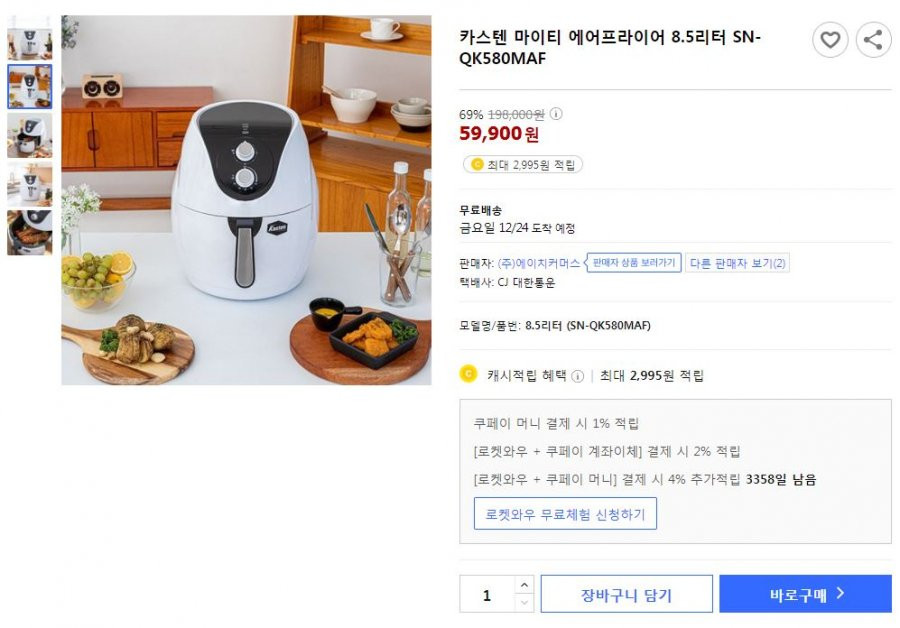The width and height of the screenshot is (900, 628).
Task: Click the coin icon in 최대 2,995원 적립 badge
Action: pyautogui.click(x=476, y=165)
